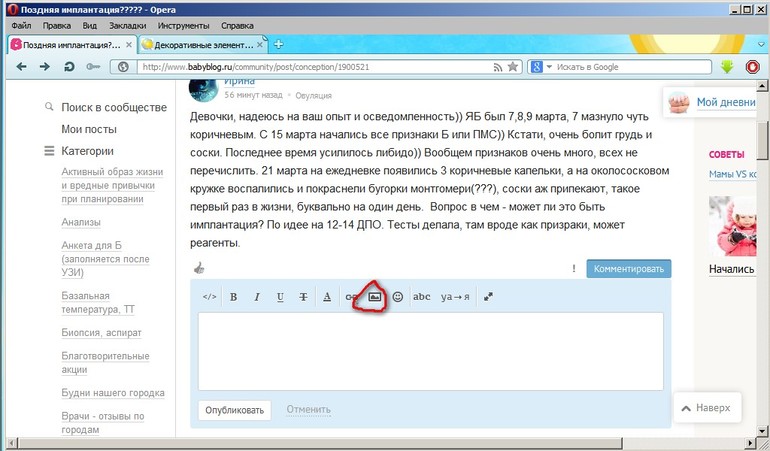Publish comment with Опубликовать button
This screenshot has height=451, width=770.
(235, 410)
